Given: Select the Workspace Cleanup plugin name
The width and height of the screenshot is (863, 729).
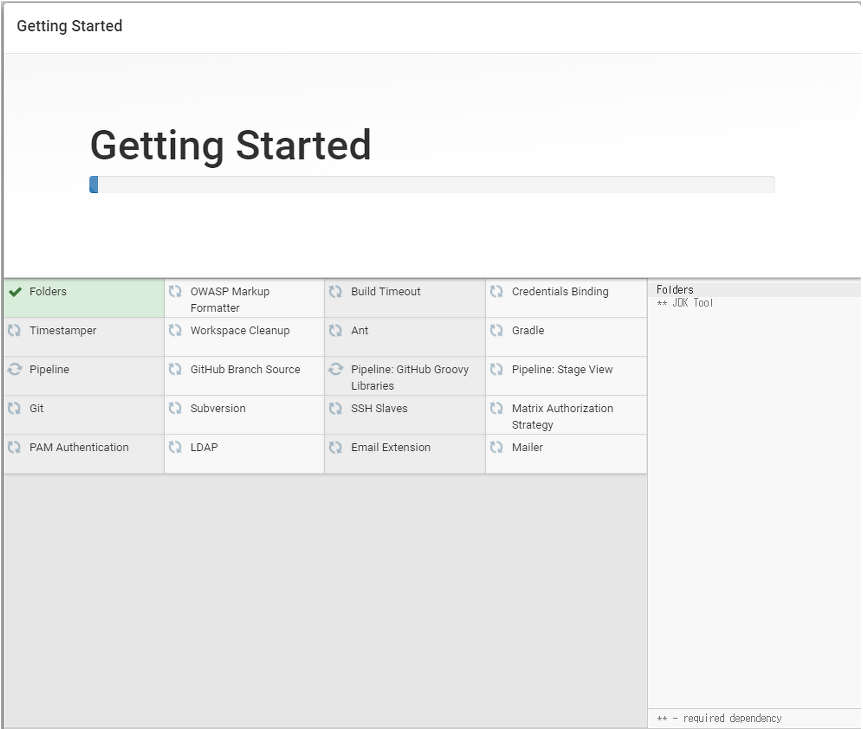Looking at the screenshot, I should click(x=240, y=331).
